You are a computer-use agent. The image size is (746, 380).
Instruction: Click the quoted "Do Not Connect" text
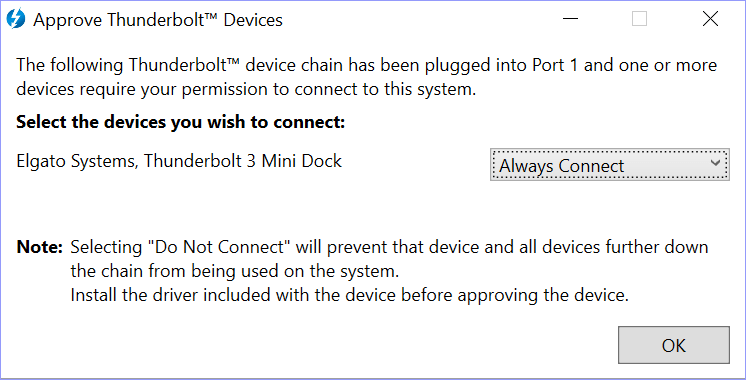[219, 247]
